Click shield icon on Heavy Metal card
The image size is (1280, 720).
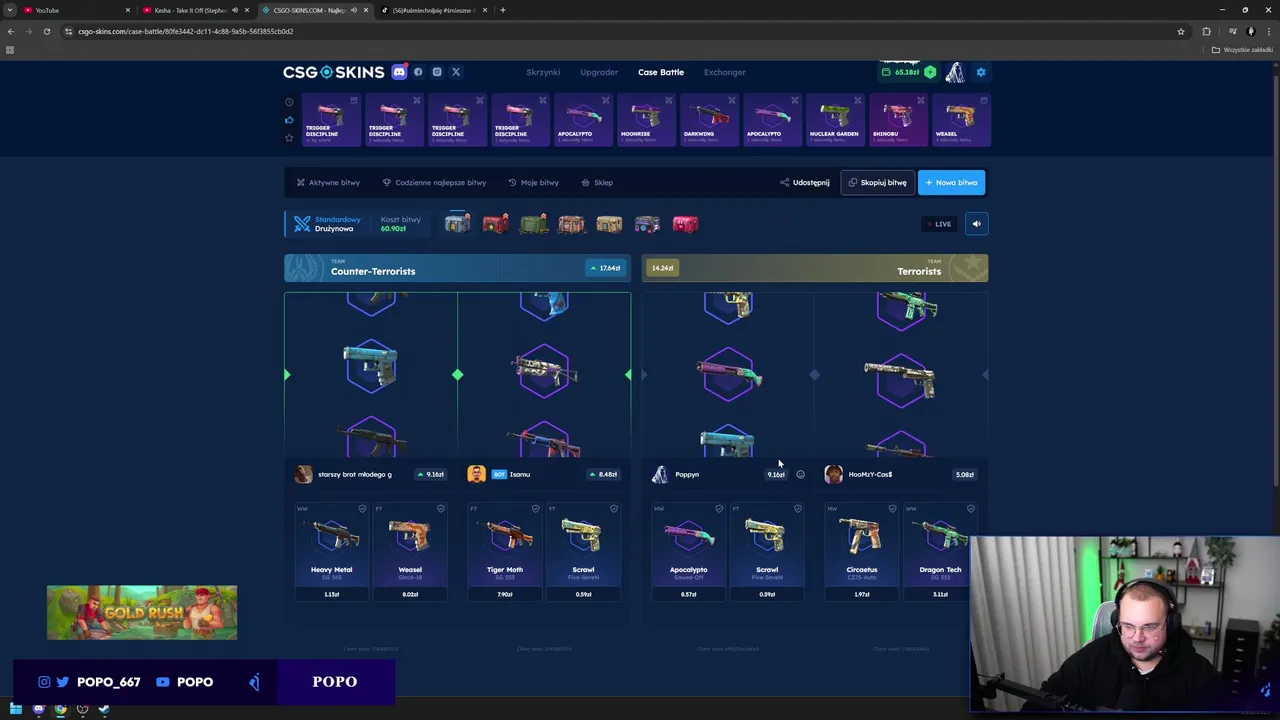tap(362, 509)
